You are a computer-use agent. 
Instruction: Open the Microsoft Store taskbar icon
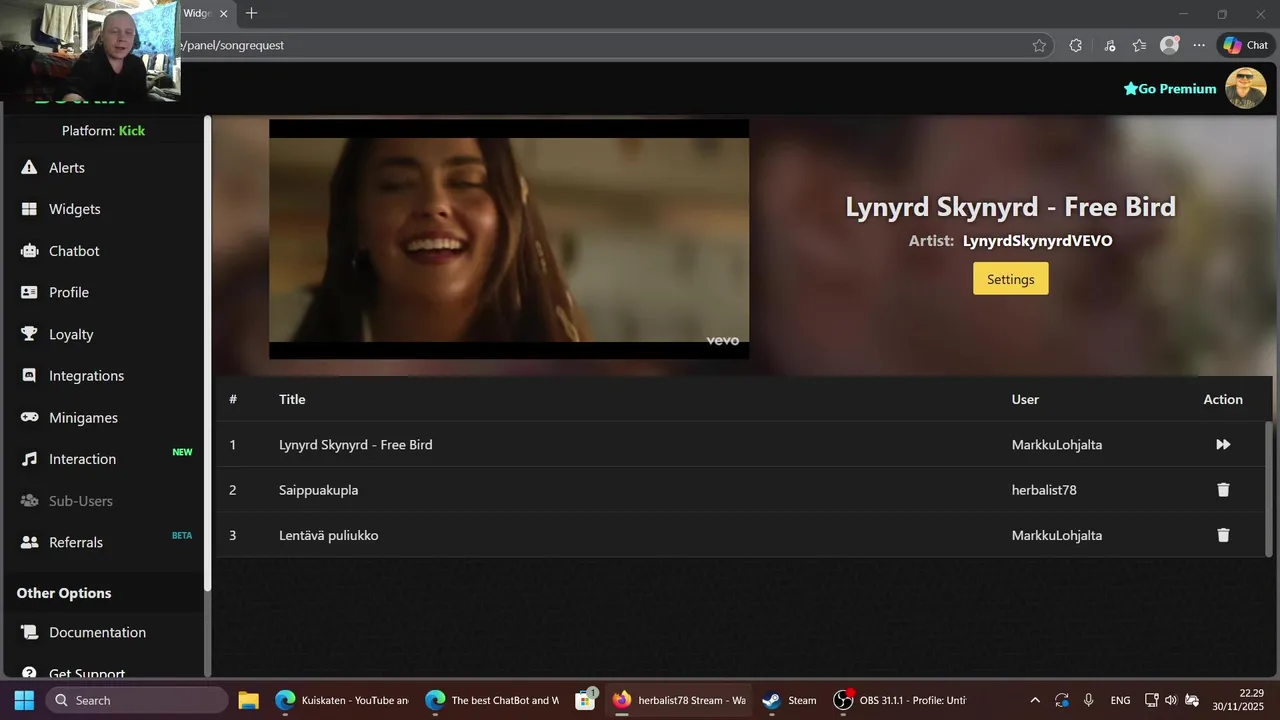click(x=586, y=700)
